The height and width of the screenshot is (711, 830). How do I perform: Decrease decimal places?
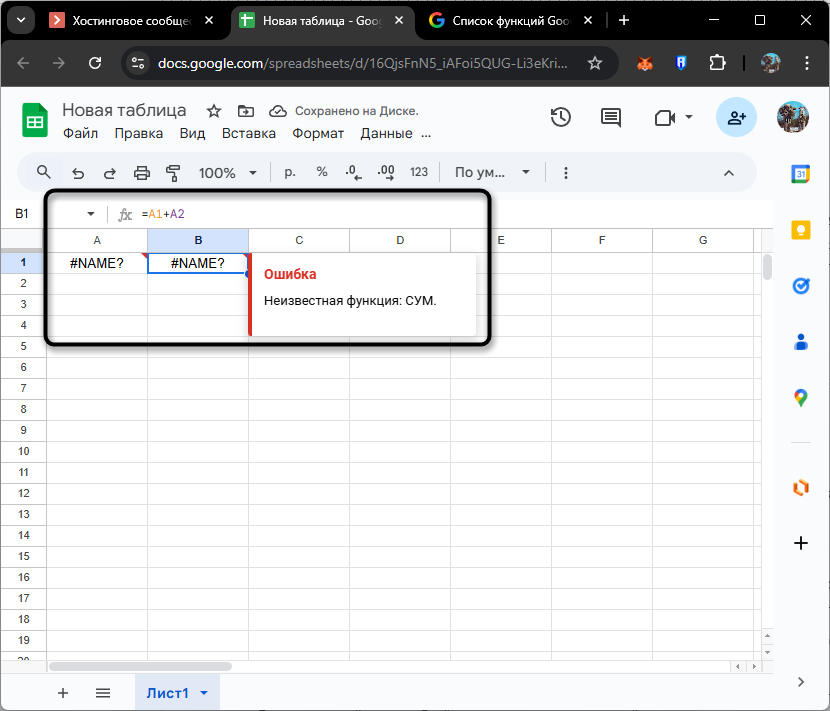(354, 173)
